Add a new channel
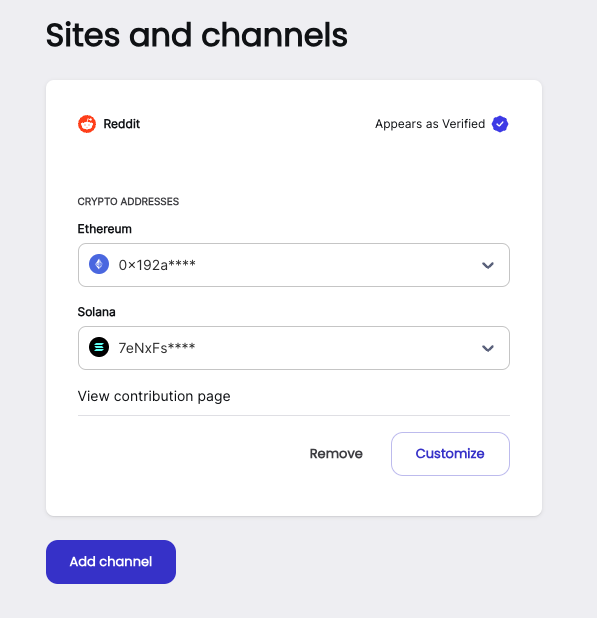 (111, 562)
